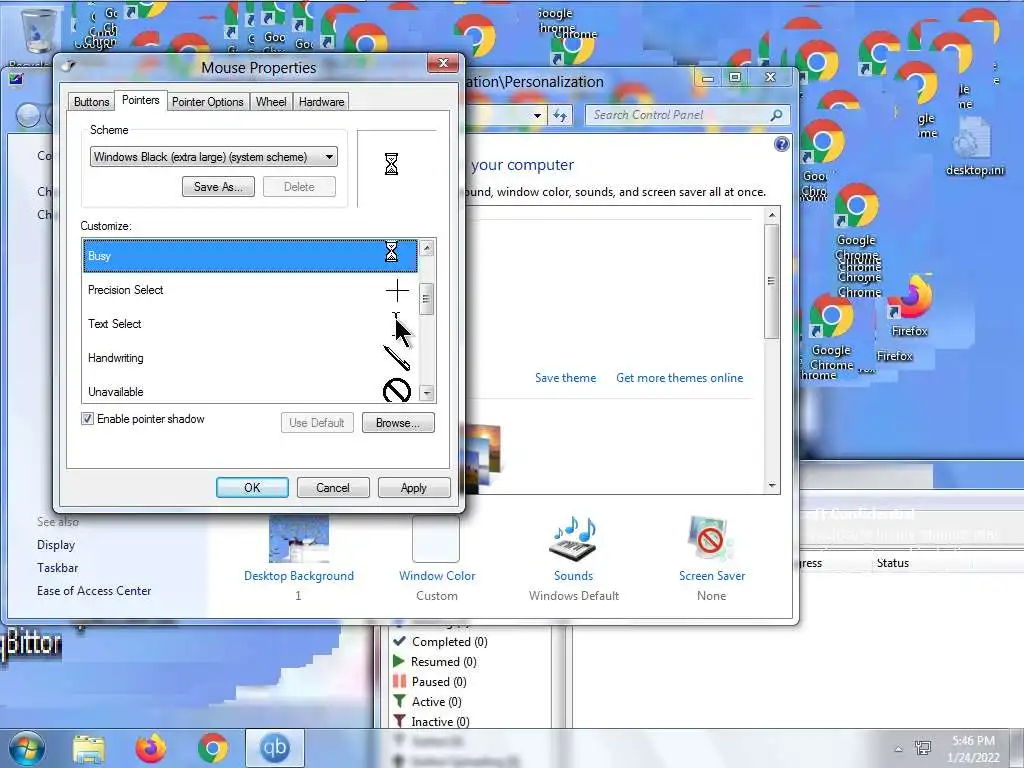The height and width of the screenshot is (768, 1024).
Task: Click the network tray icon
Action: pyautogui.click(x=923, y=748)
